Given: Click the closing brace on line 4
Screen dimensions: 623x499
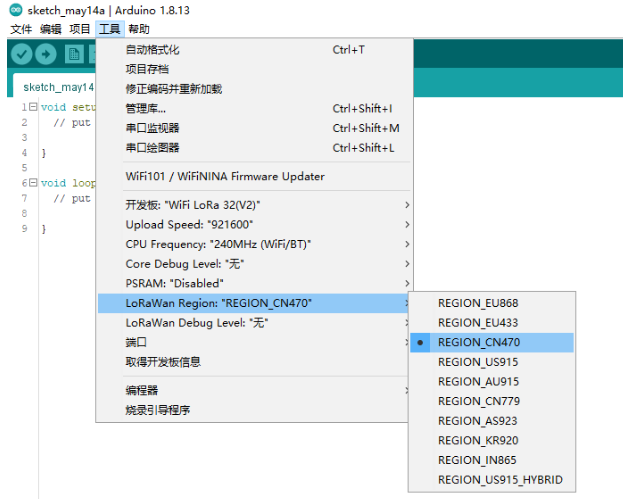Looking at the screenshot, I should pyautogui.click(x=43, y=153).
